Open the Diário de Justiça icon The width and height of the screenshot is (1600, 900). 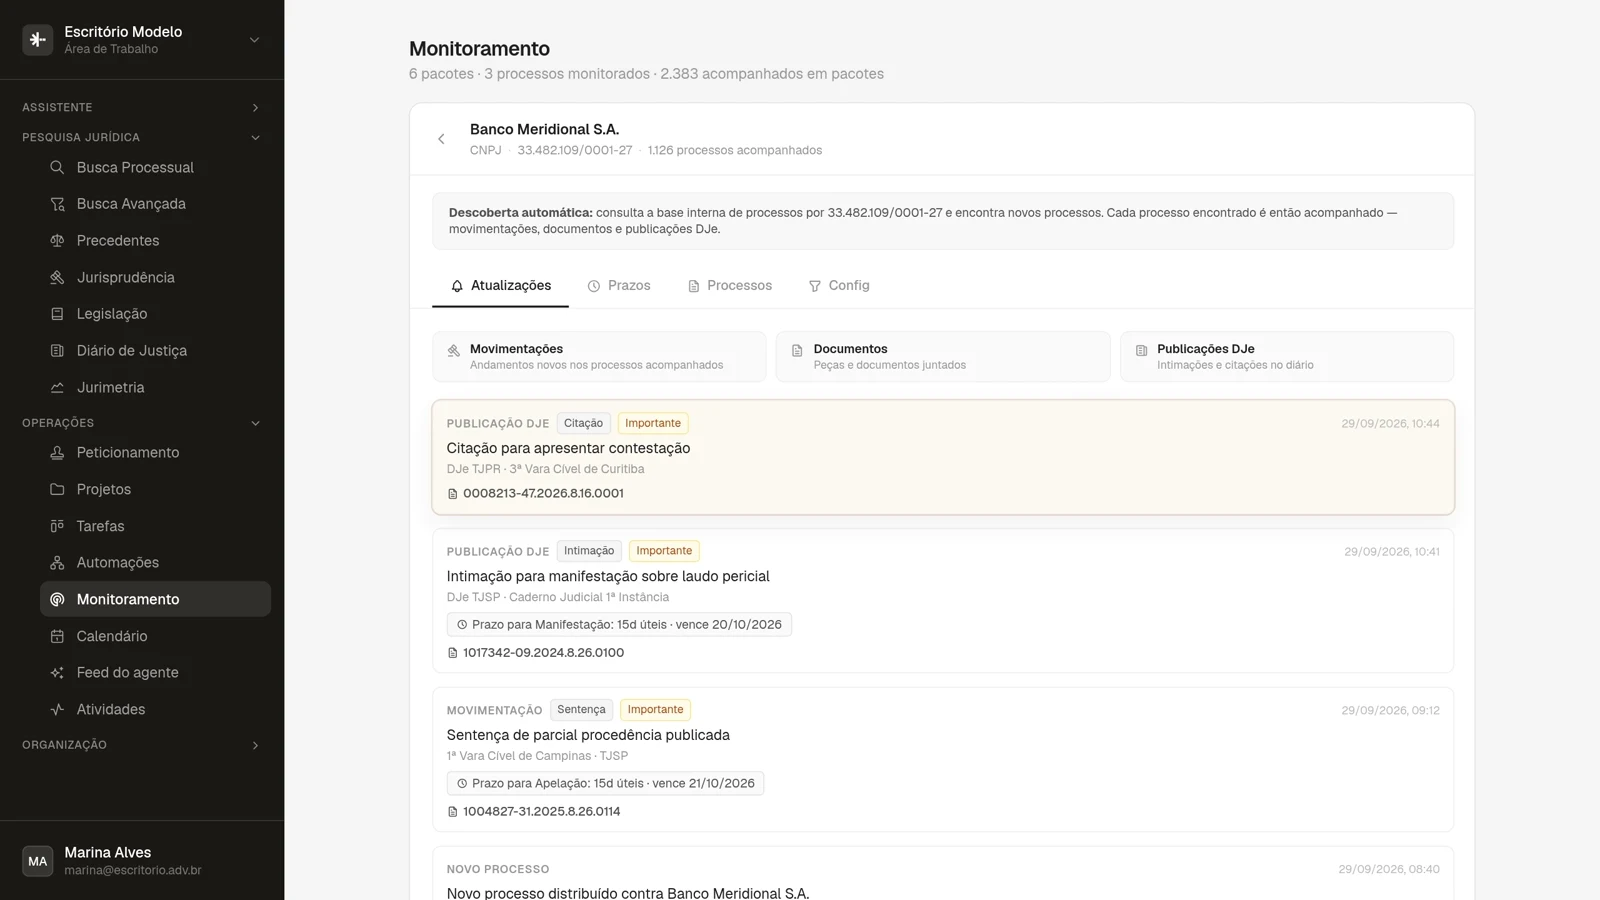[x=57, y=351]
